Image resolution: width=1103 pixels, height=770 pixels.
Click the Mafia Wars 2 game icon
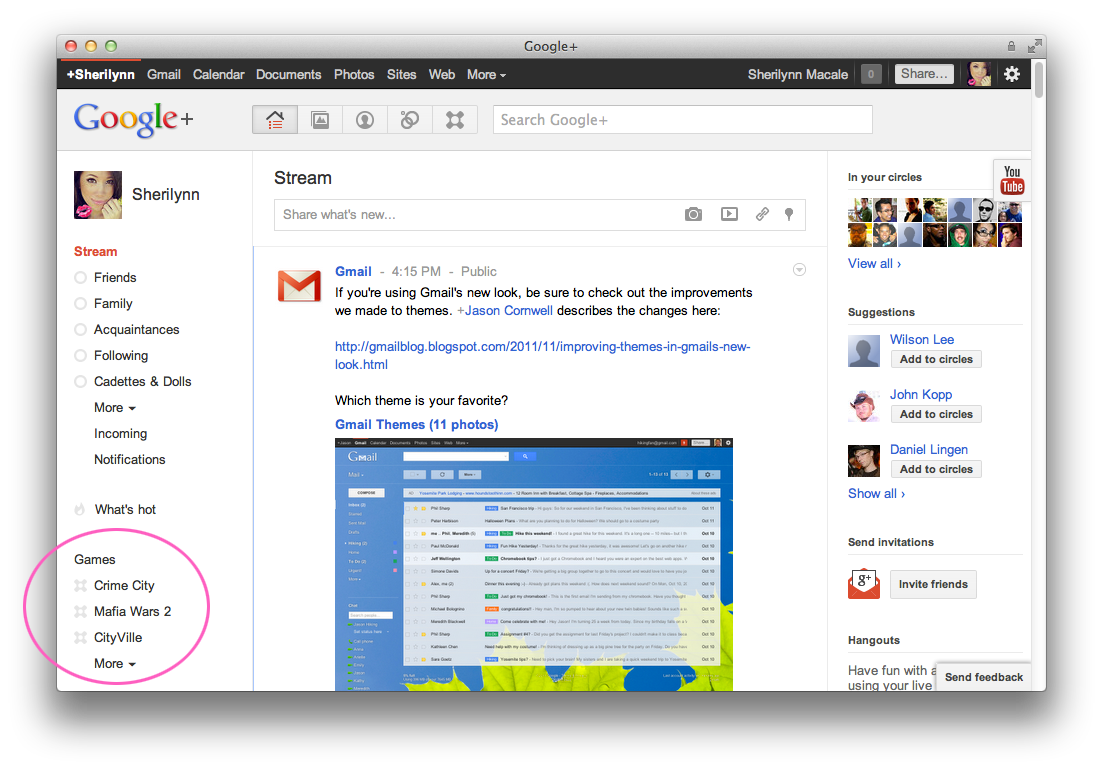[x=81, y=611]
